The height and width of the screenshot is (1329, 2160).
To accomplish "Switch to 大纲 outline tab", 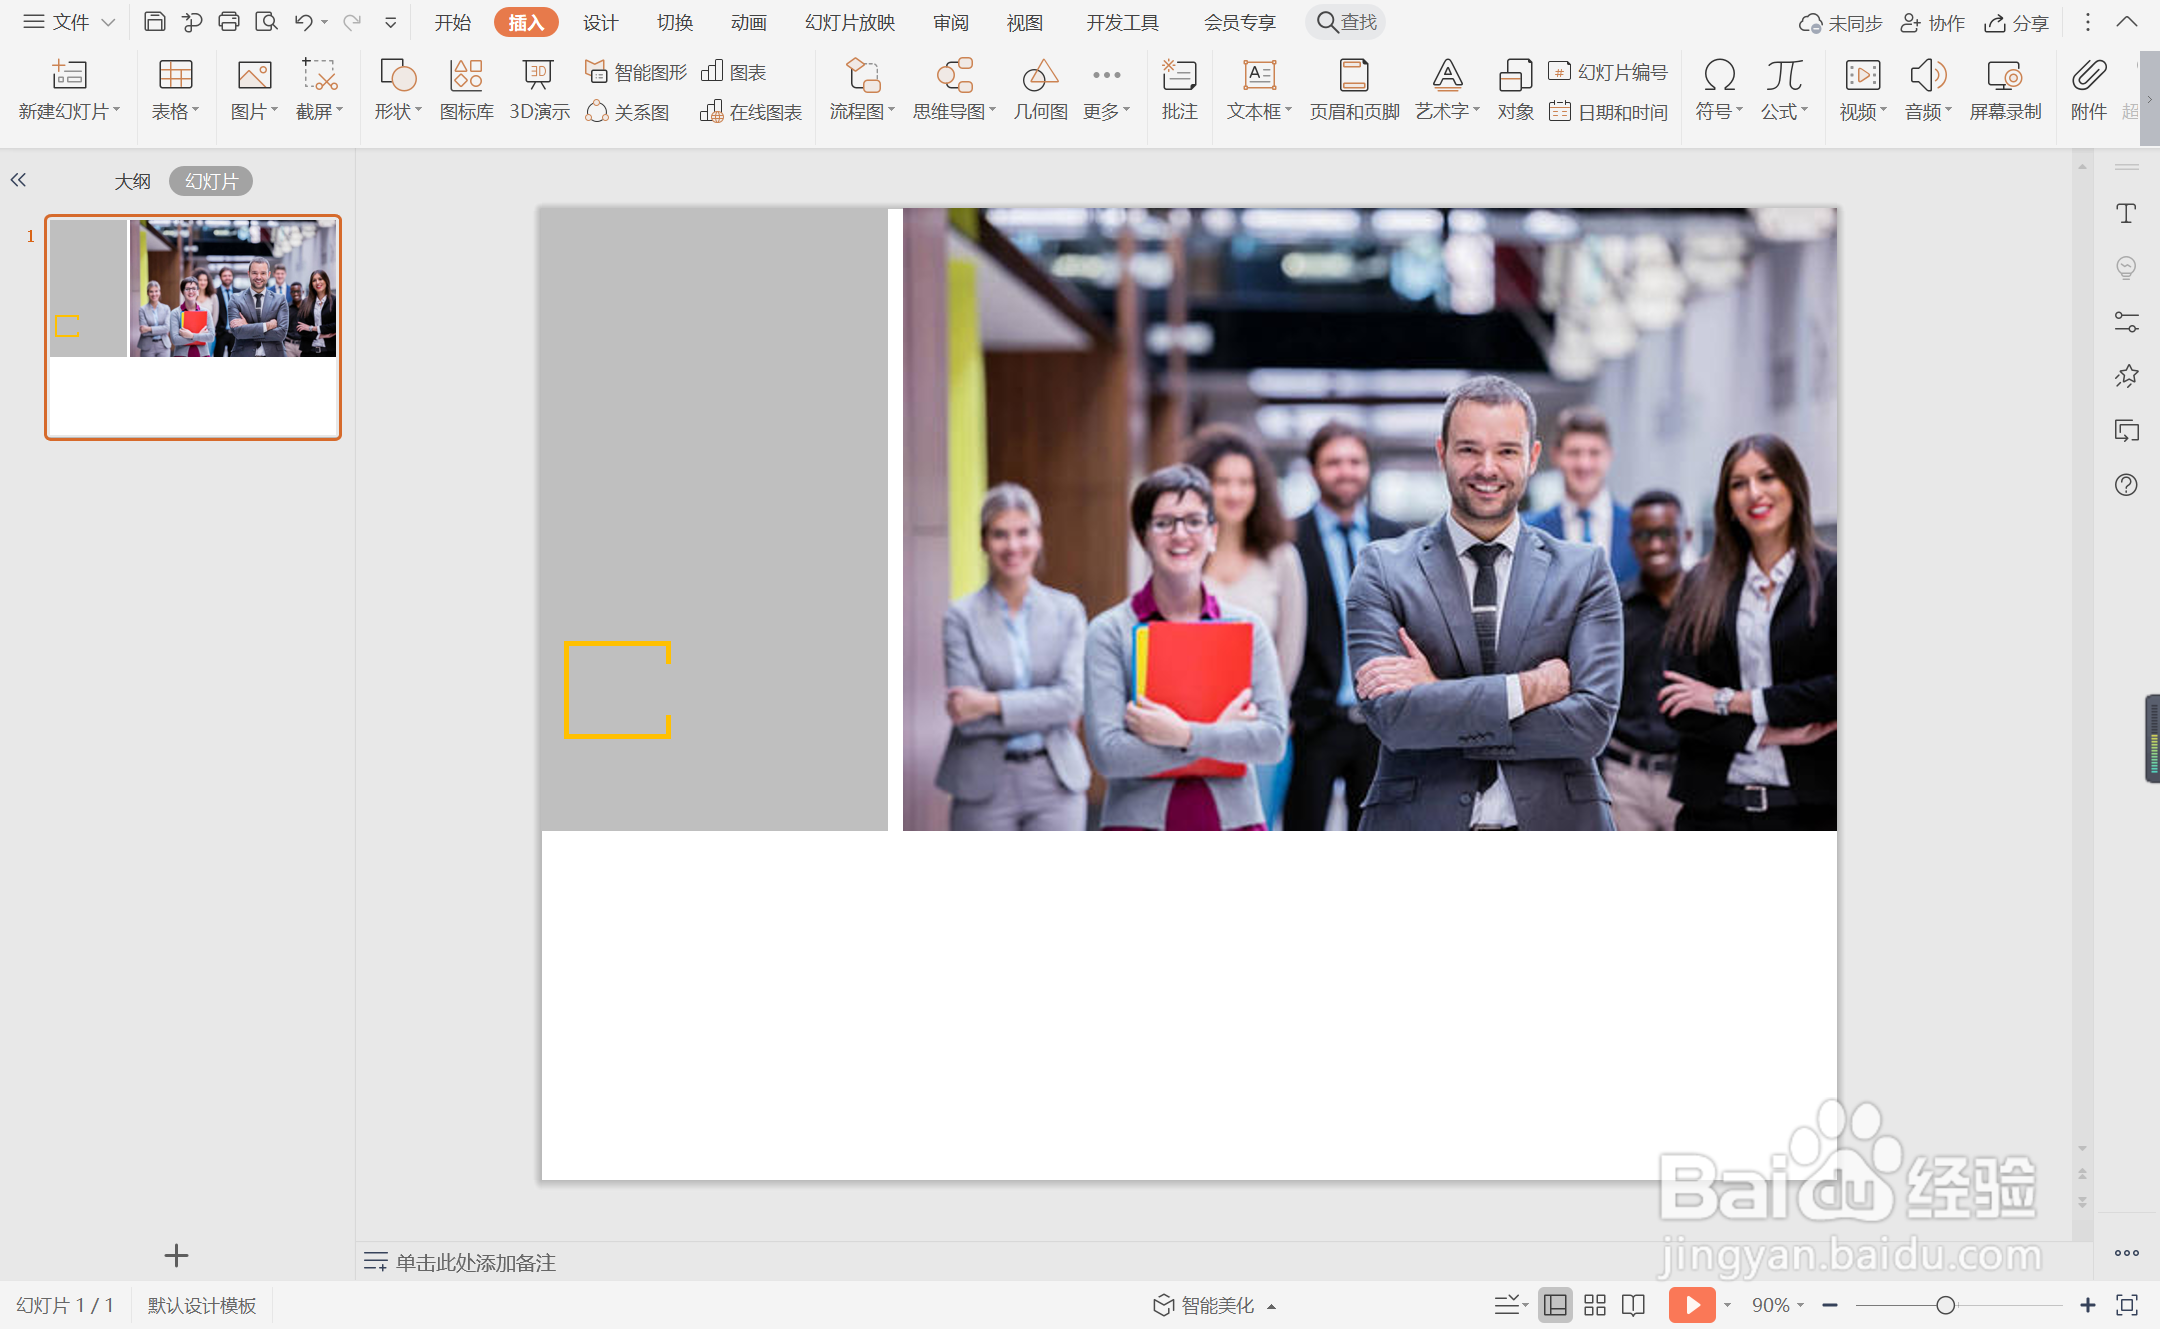I will pos(132,181).
